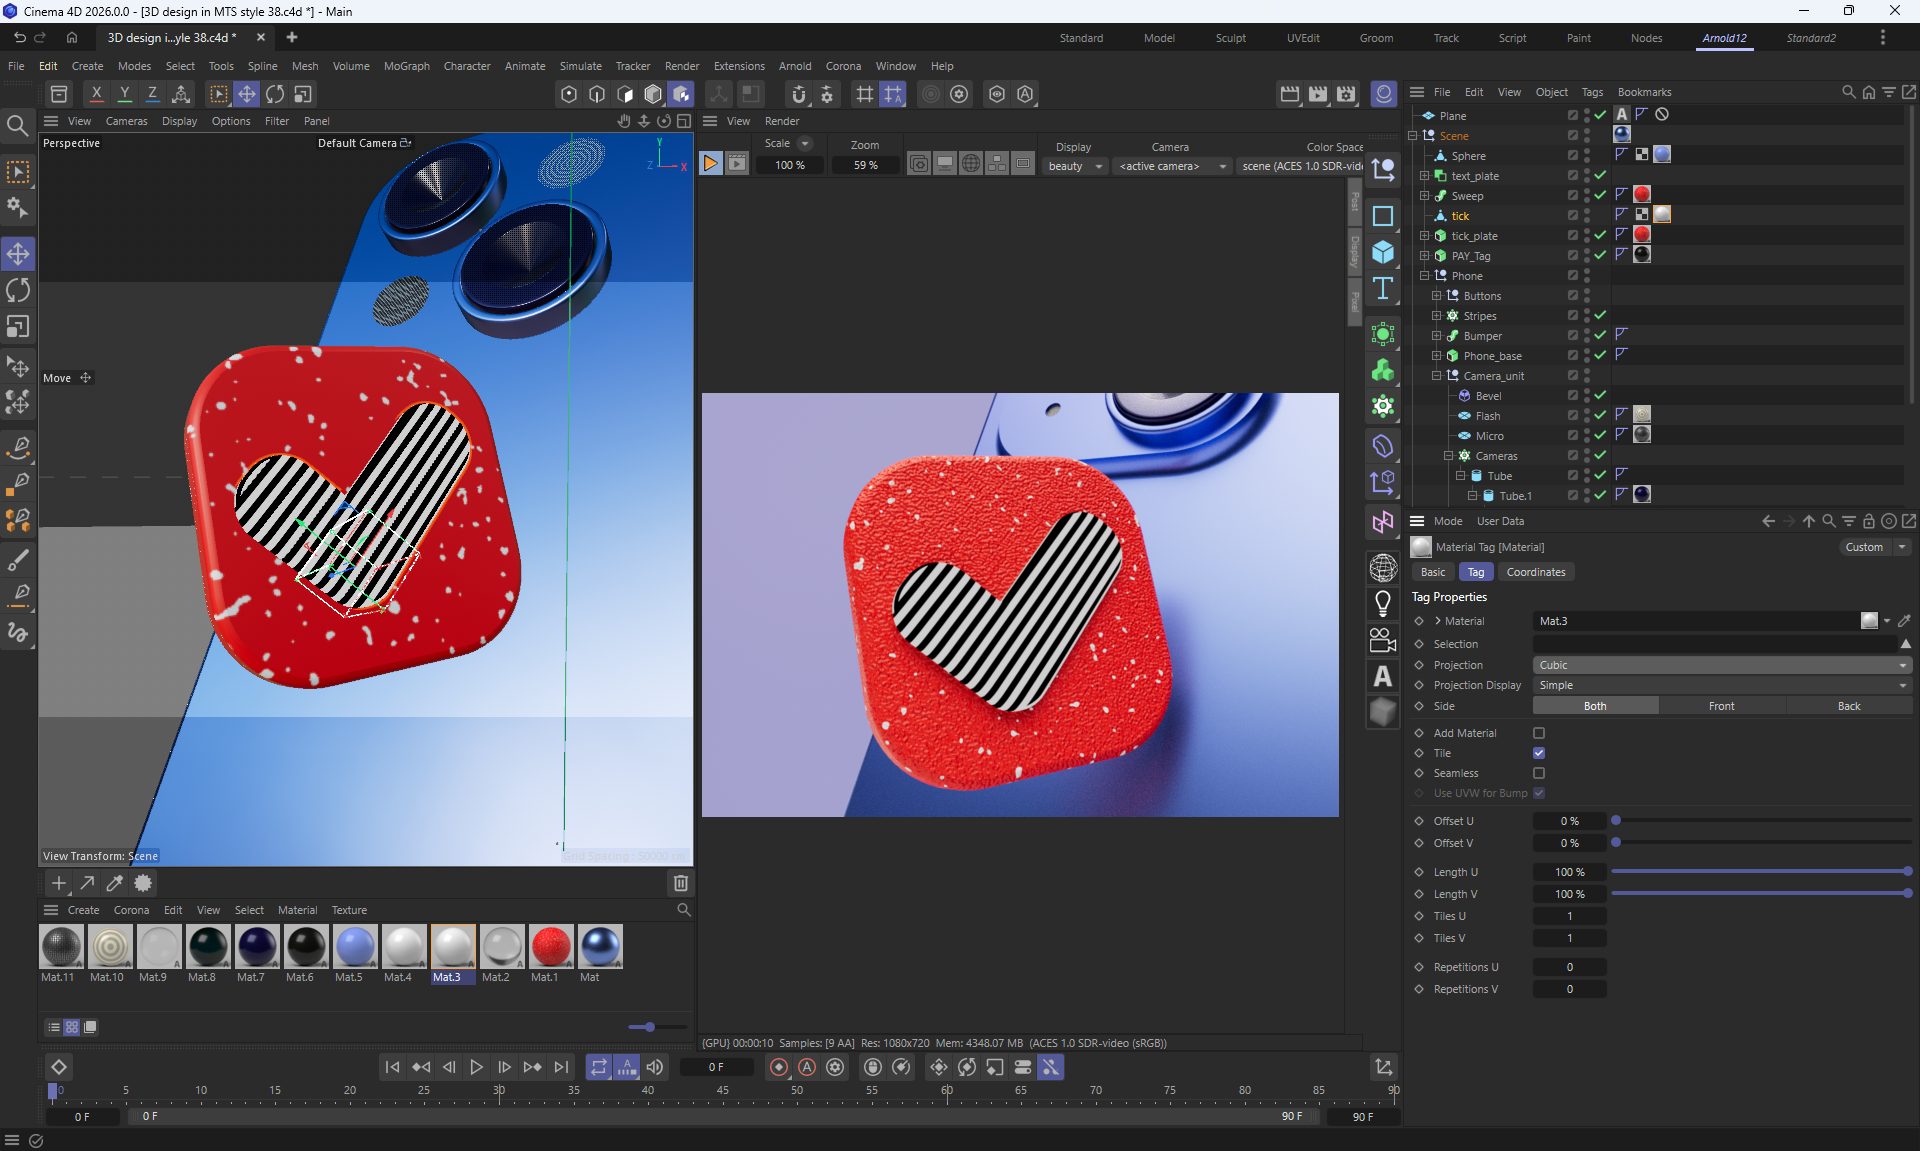Open the MoGraph menu

[x=406, y=66]
